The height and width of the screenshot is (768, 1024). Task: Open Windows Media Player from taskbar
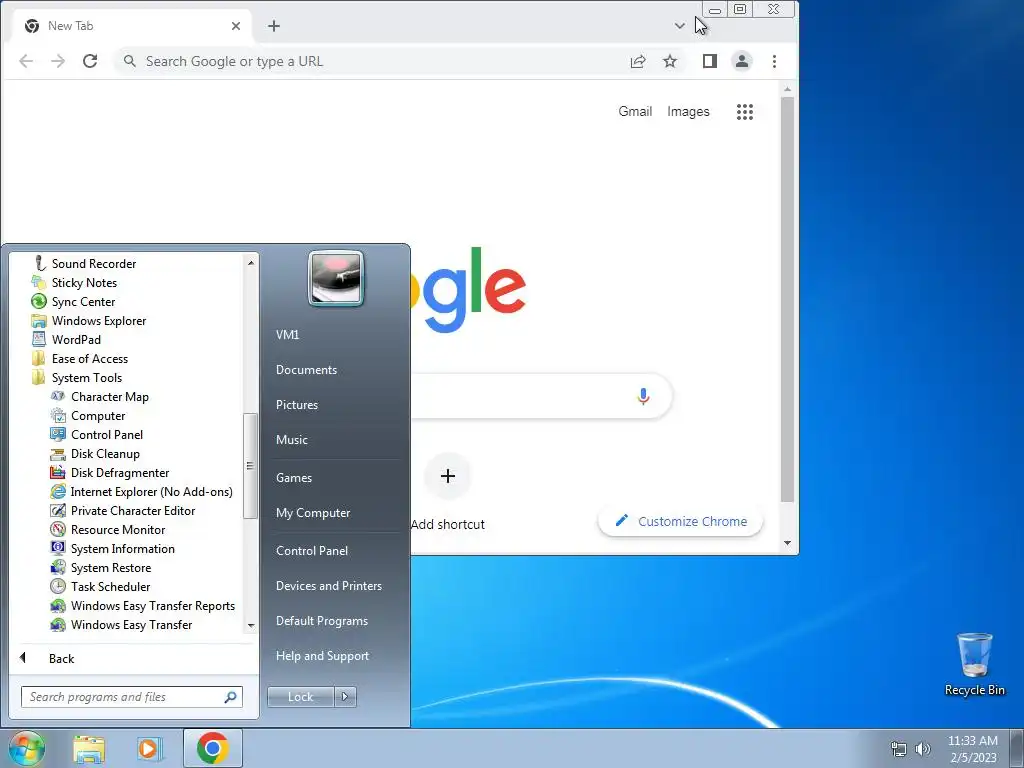tap(150, 748)
